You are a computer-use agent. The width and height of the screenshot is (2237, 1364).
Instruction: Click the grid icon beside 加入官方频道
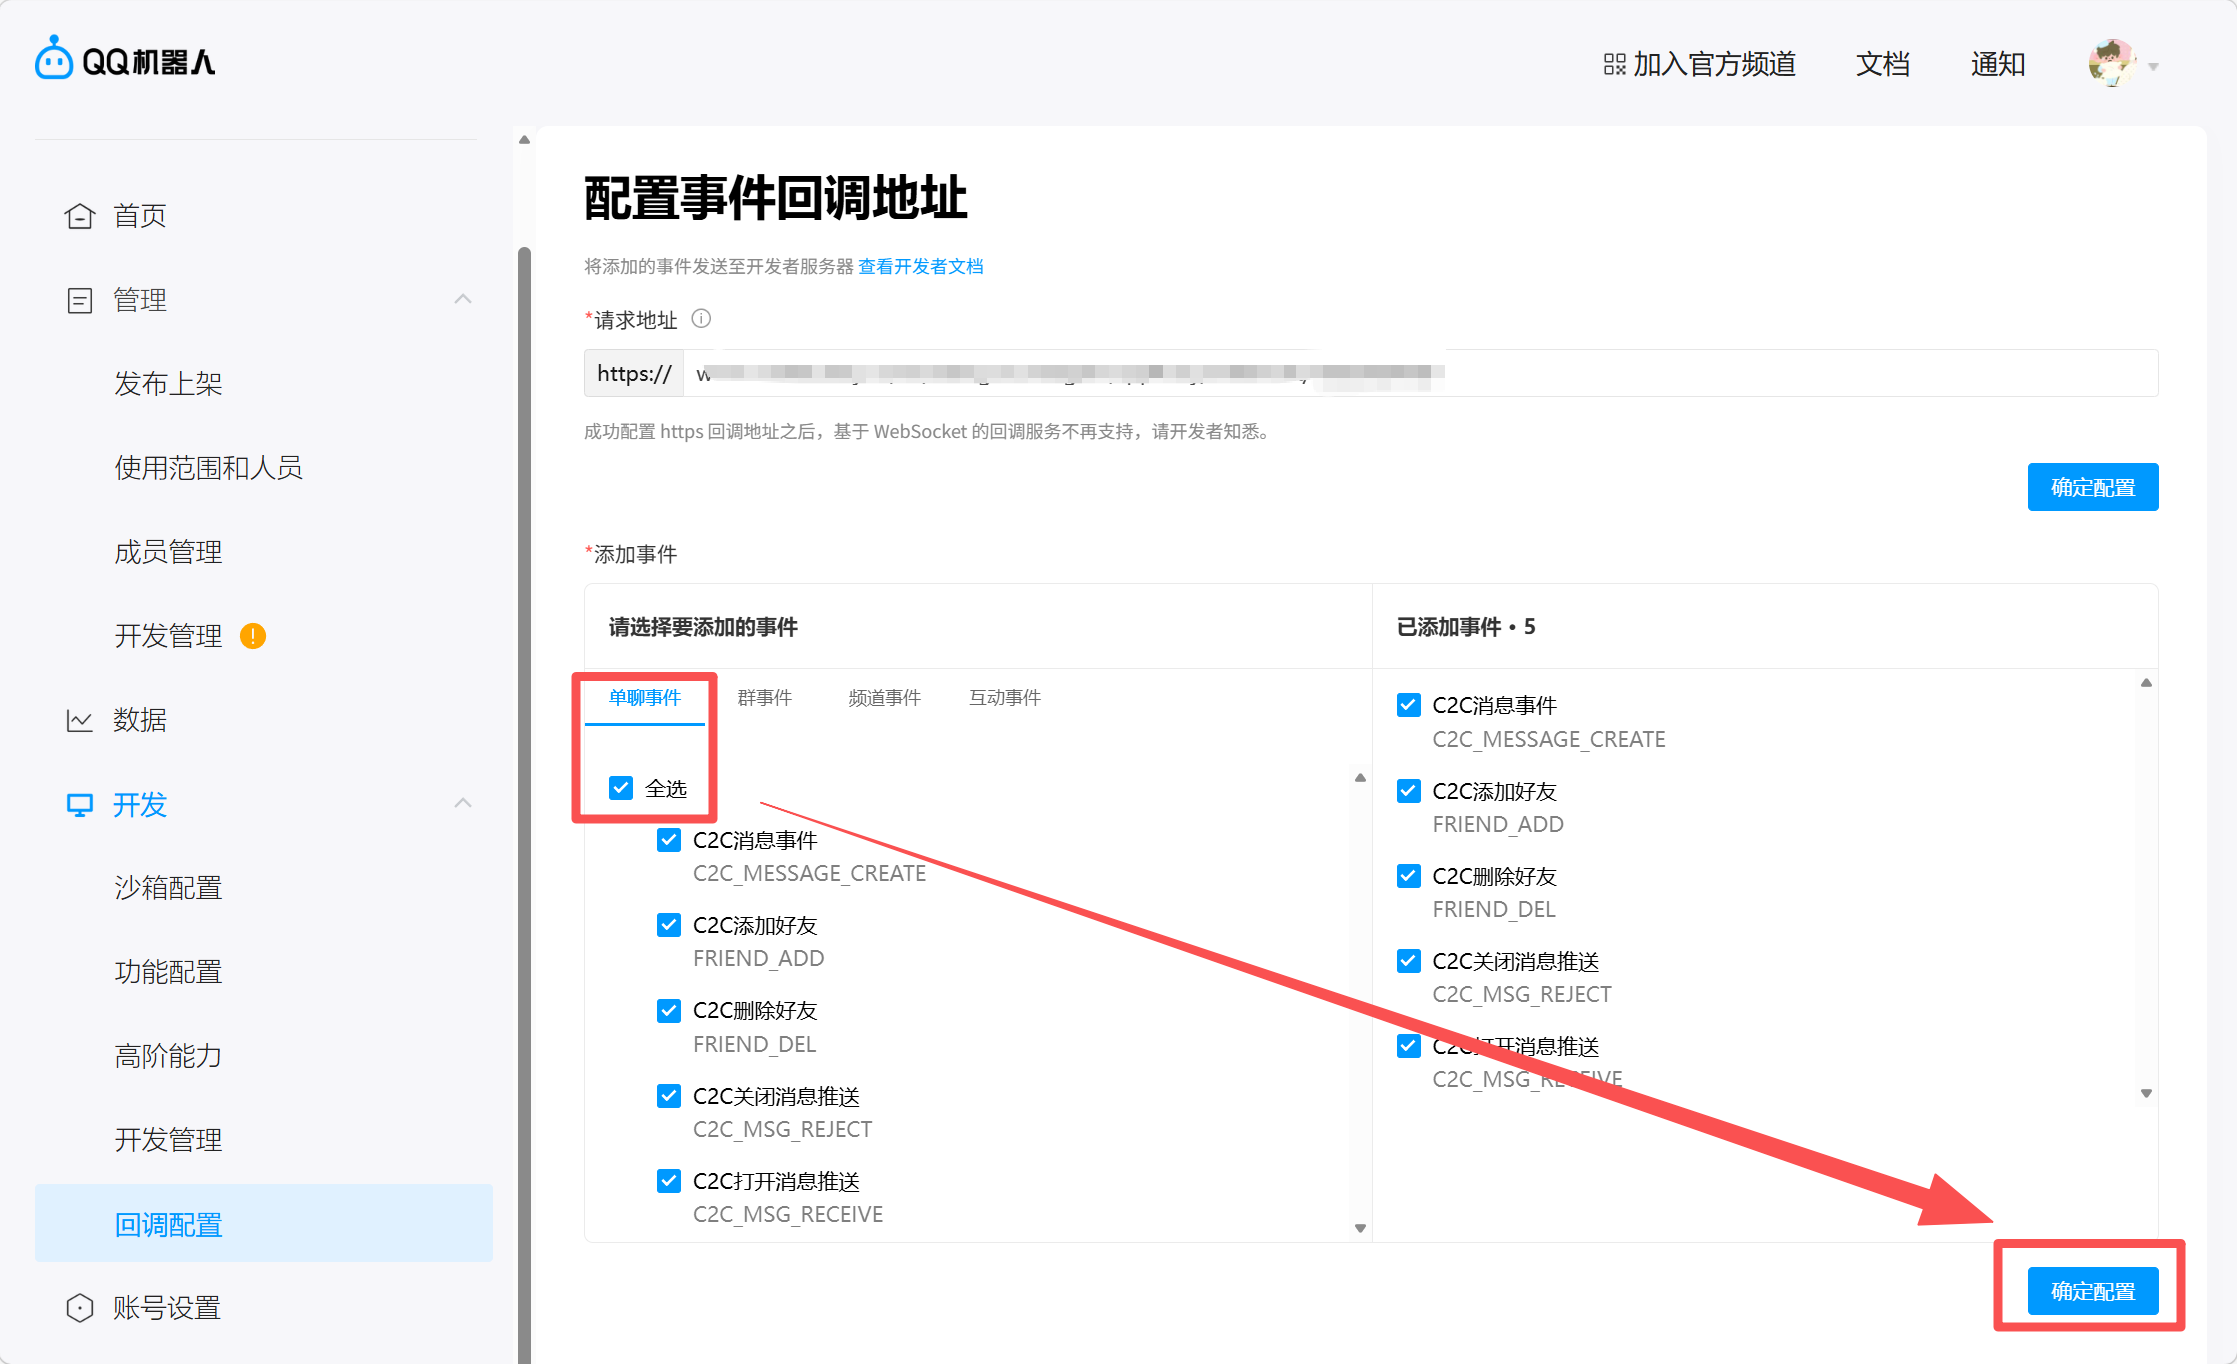[1614, 65]
